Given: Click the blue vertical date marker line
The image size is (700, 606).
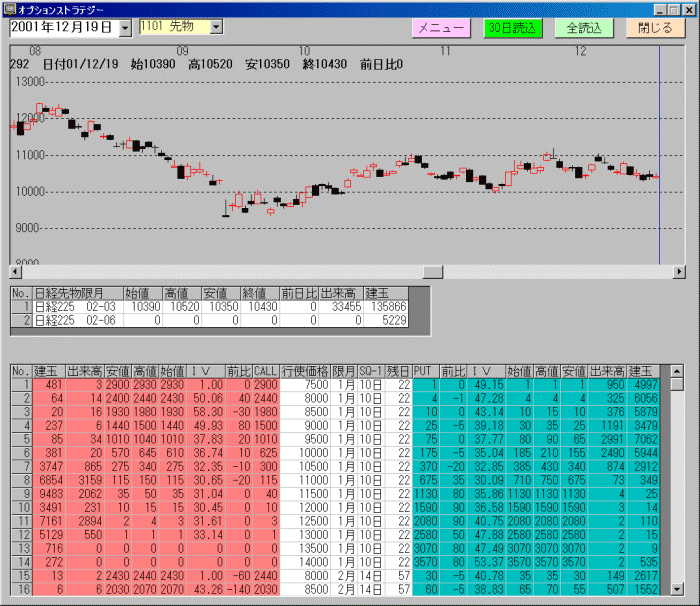Looking at the screenshot, I should coord(659,155).
